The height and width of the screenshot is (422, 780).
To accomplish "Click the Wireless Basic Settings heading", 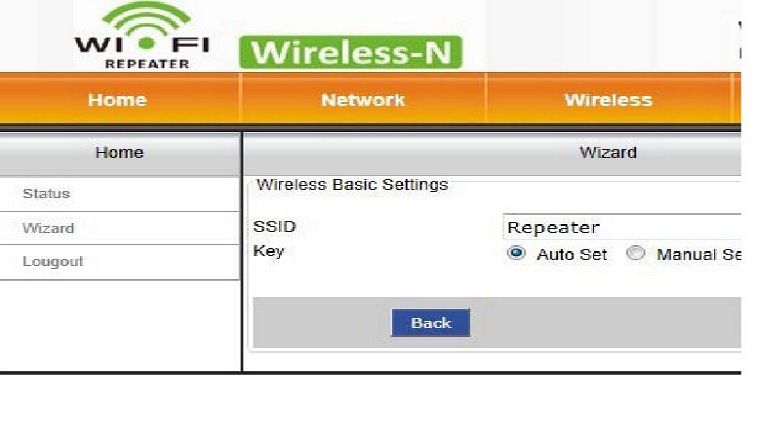I will (352, 185).
